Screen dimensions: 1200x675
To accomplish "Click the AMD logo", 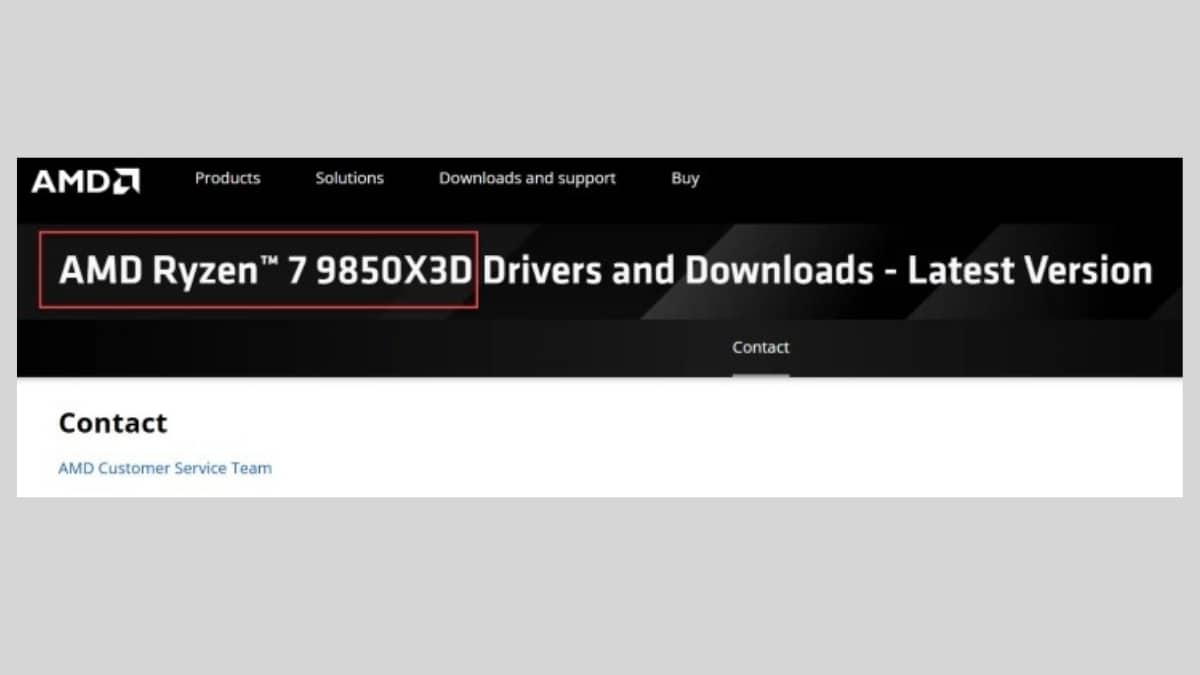I will 84,180.
